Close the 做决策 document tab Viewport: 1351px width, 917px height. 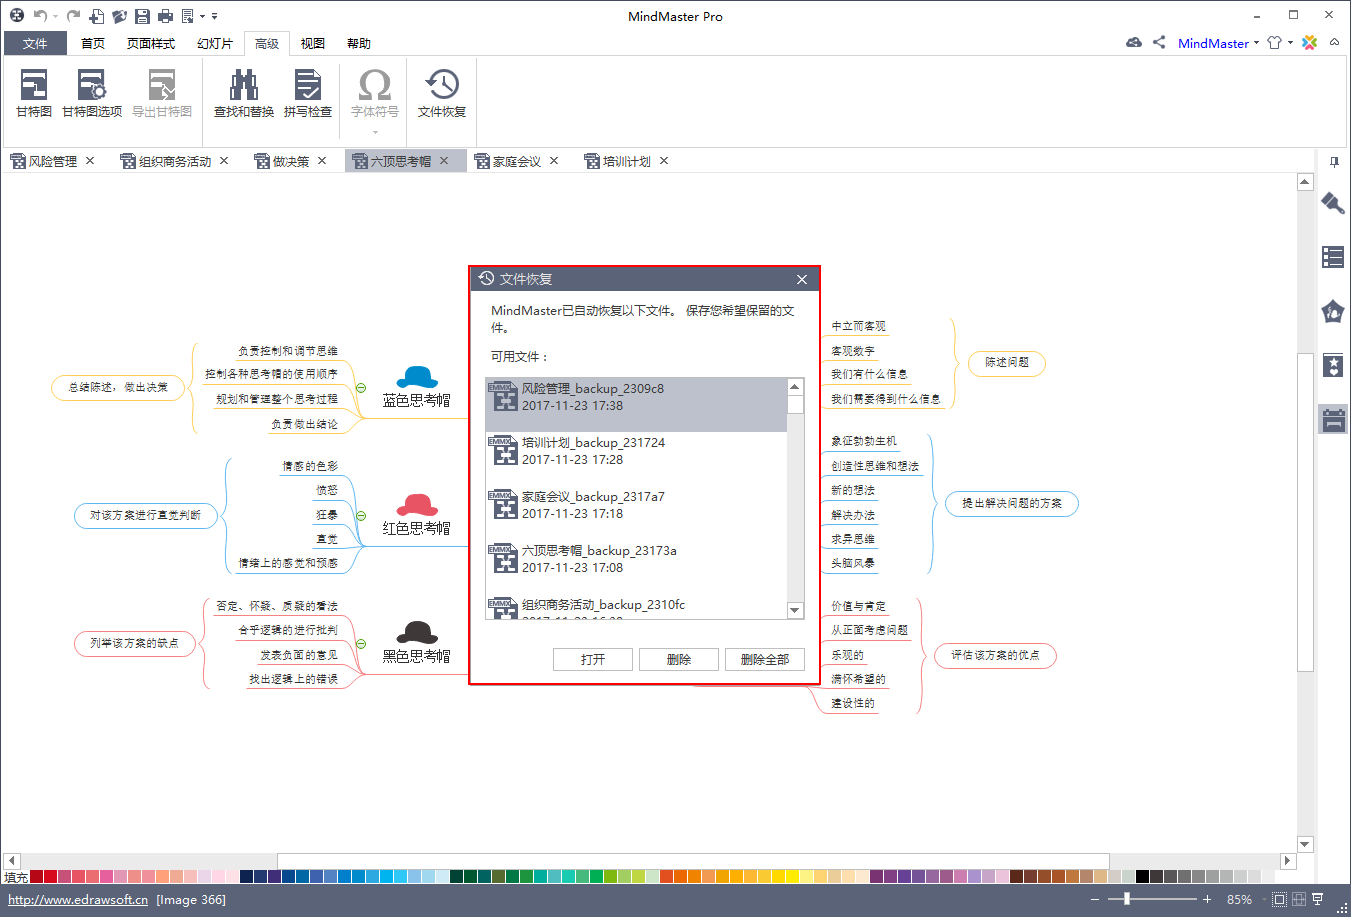point(322,161)
